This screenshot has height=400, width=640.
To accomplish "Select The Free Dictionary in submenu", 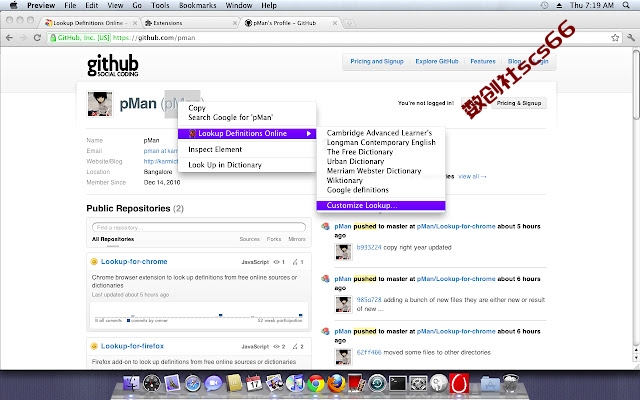I will pos(381,152).
